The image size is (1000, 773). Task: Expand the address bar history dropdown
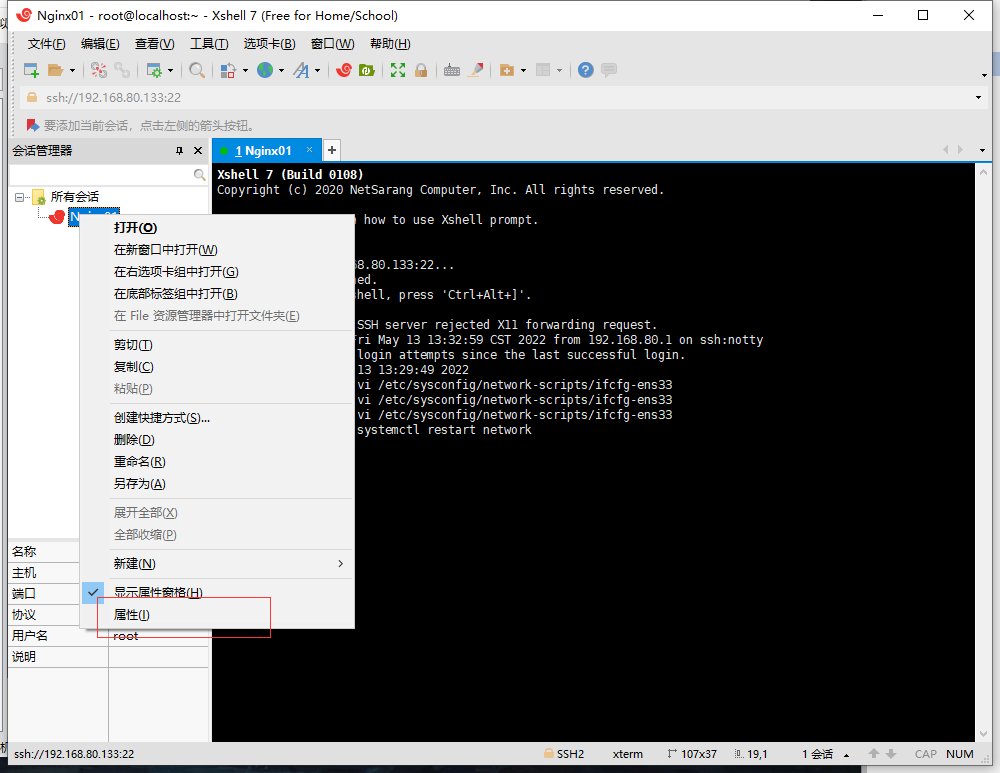(x=978, y=98)
